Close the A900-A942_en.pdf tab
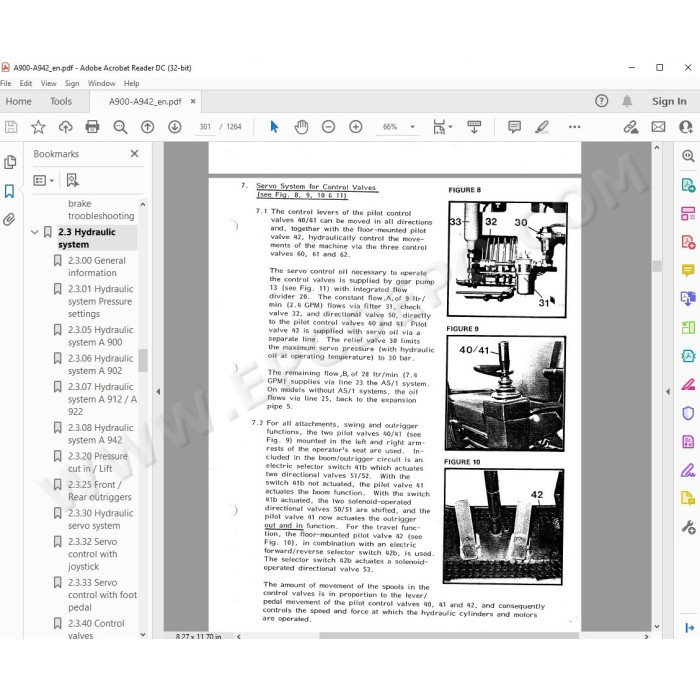This screenshot has height=700, width=700. [193, 101]
